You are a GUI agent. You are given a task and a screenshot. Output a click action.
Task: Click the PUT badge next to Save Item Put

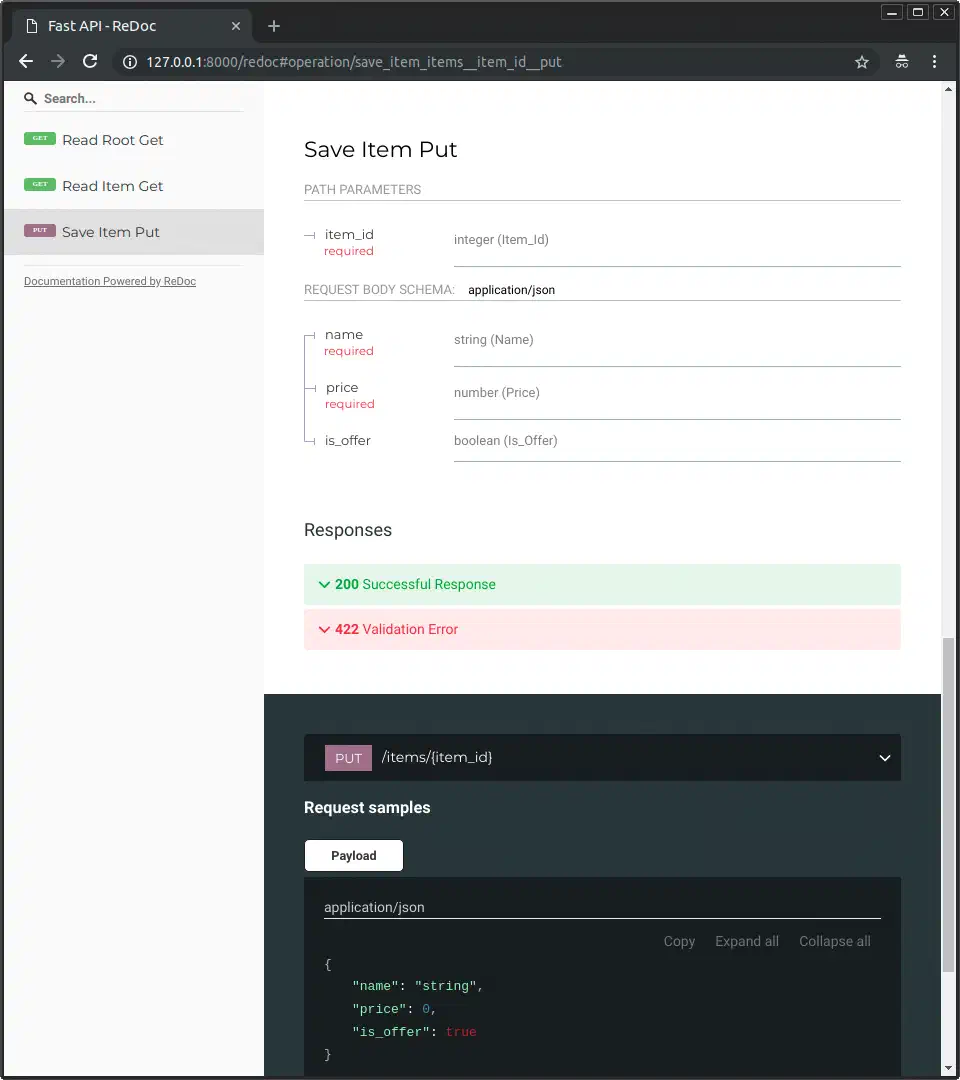pos(39,231)
